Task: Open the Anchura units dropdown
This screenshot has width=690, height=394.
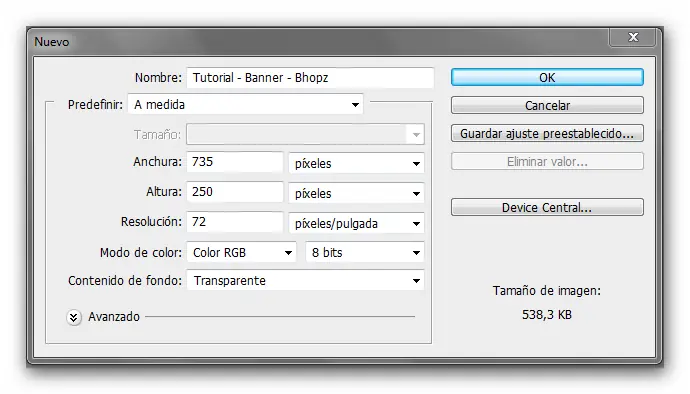Action: tap(356, 163)
